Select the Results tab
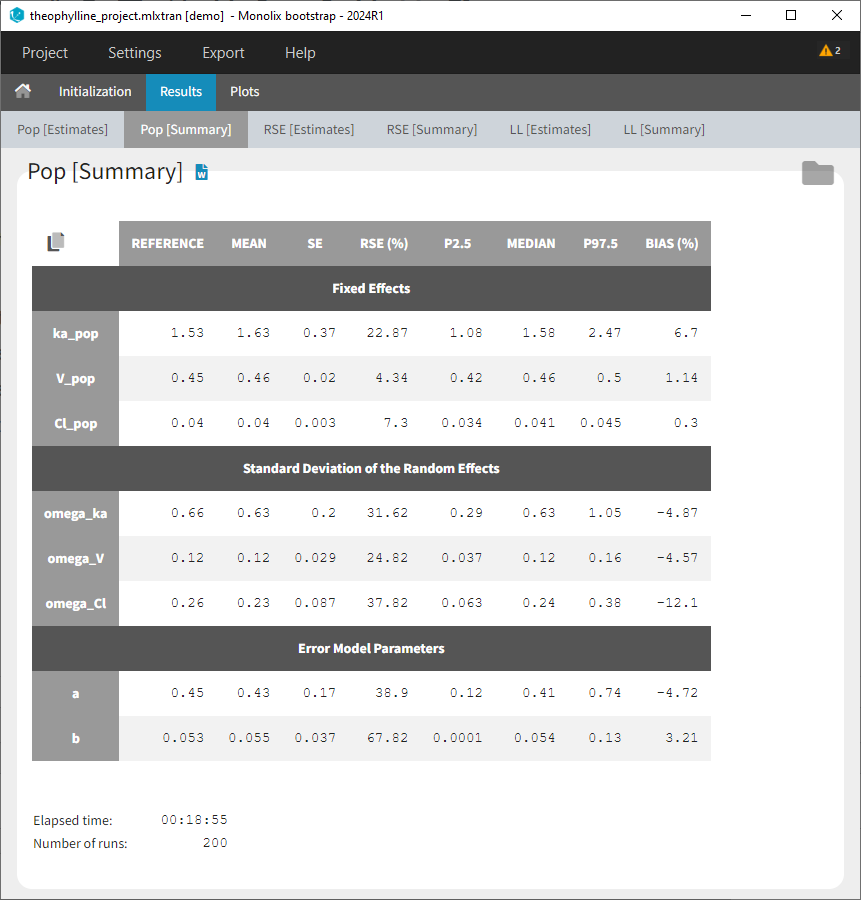 point(181,92)
